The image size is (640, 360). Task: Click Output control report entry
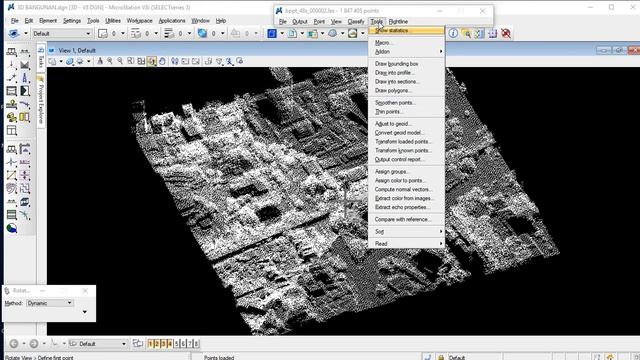[406, 160]
